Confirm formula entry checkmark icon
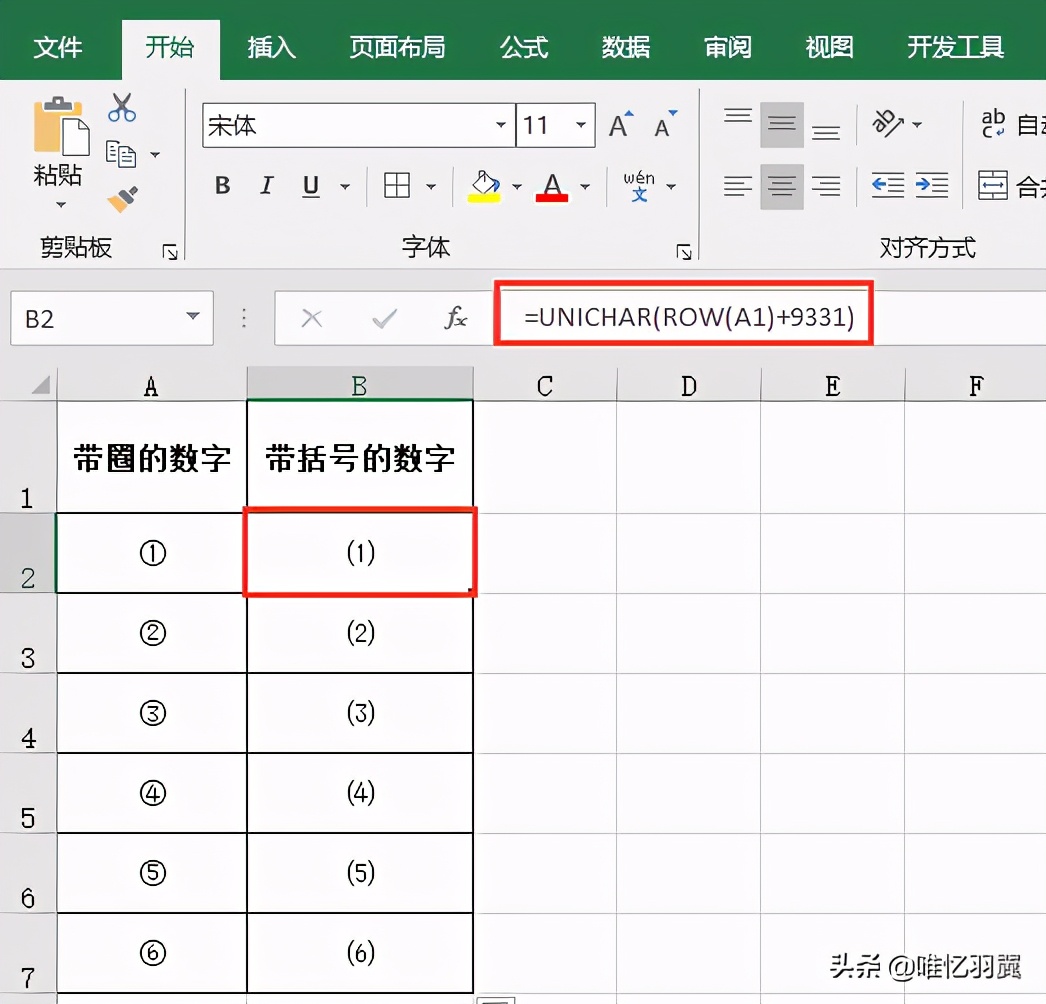 coord(384,319)
